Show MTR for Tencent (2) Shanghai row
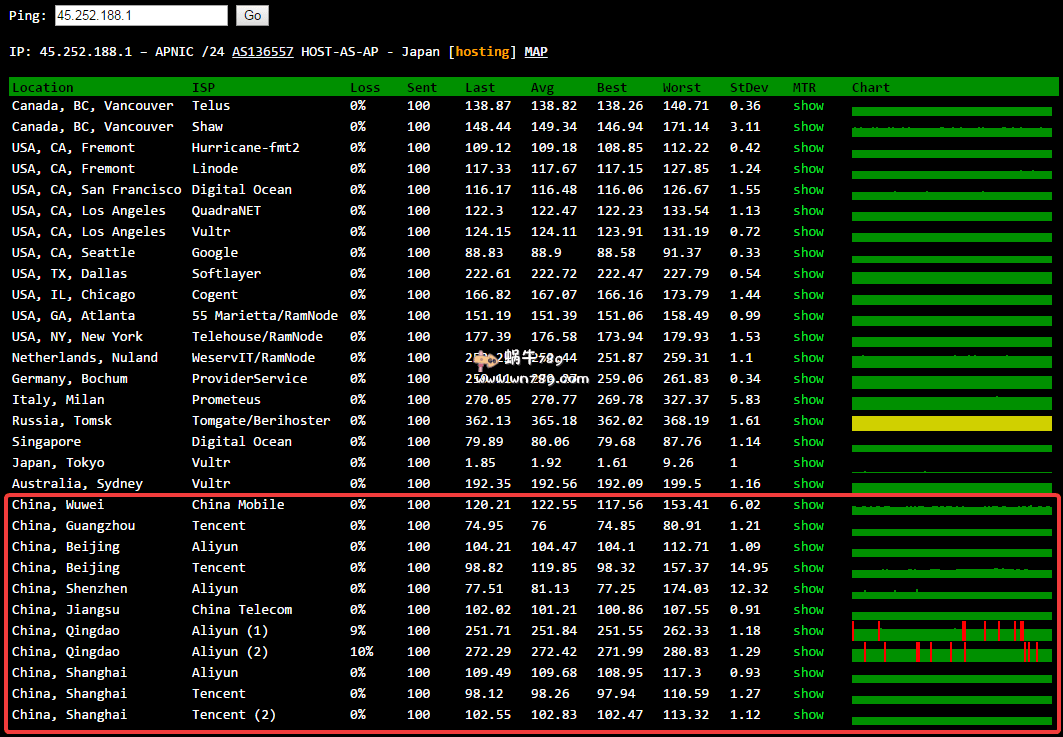 pos(808,715)
